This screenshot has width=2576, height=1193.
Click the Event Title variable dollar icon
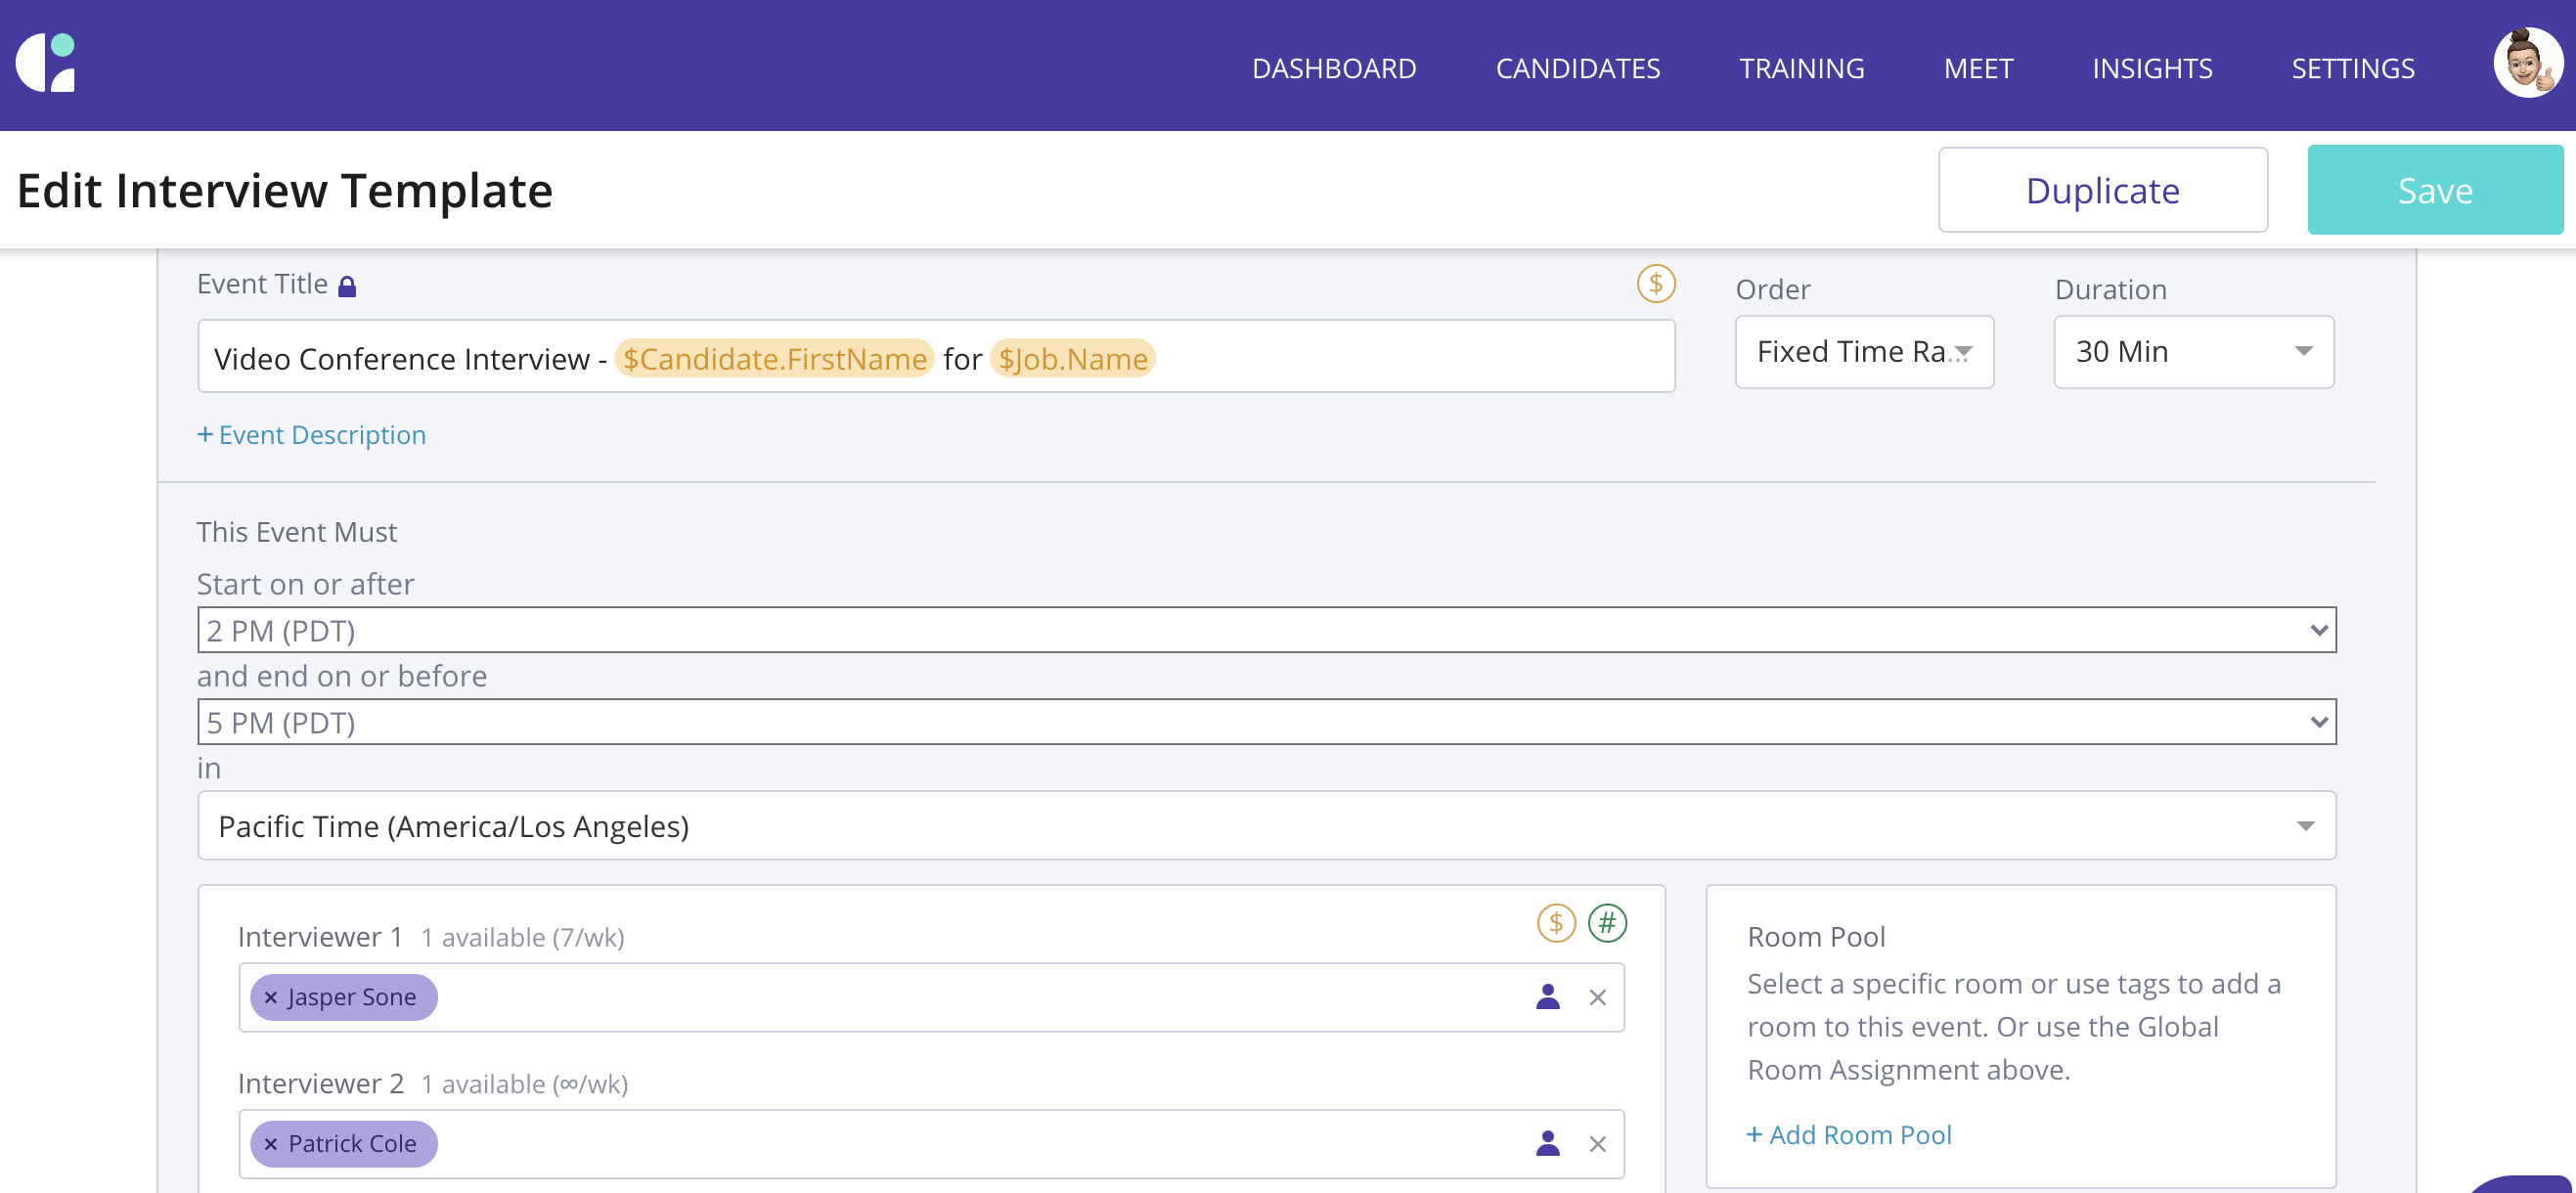[1655, 284]
